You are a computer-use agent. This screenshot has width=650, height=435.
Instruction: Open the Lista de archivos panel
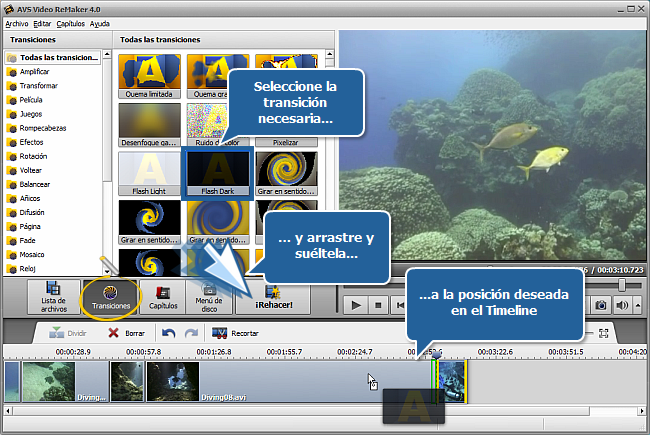(53, 297)
